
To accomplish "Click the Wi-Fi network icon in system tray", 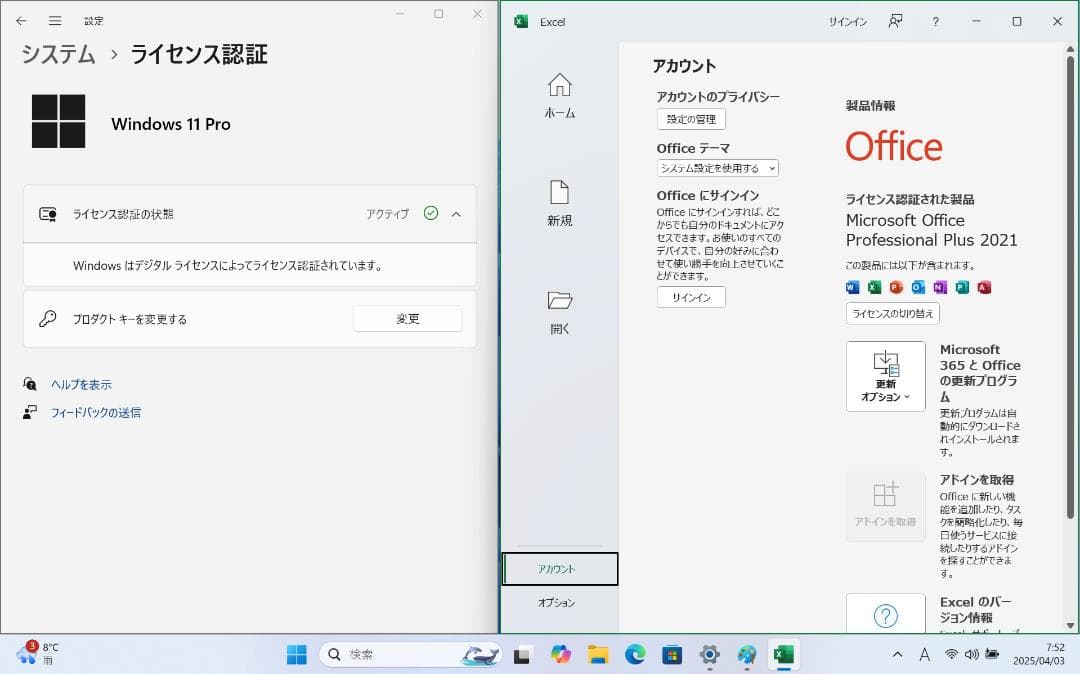I will 951,654.
